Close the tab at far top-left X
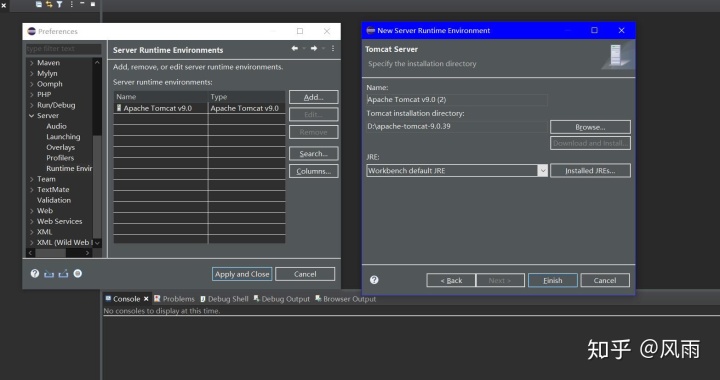 coord(4,6)
